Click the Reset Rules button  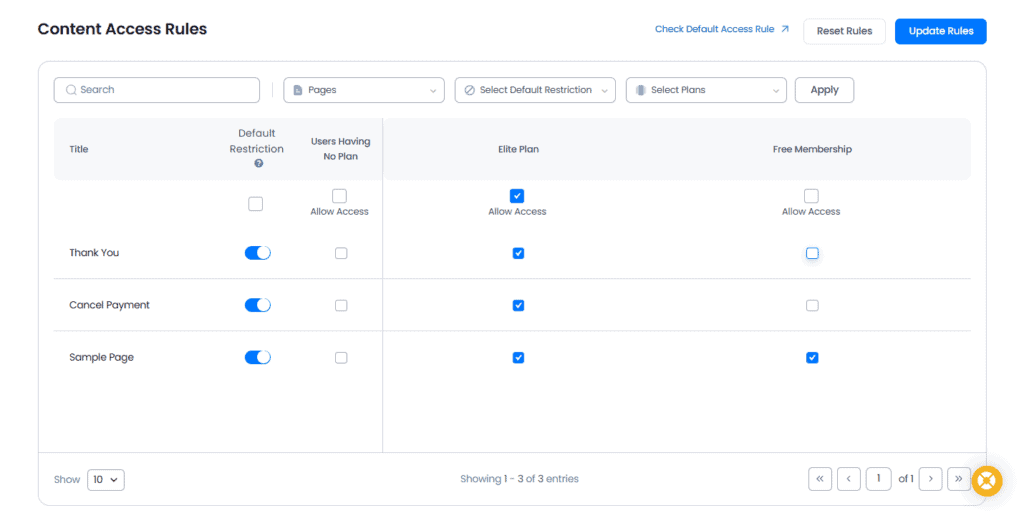click(844, 31)
